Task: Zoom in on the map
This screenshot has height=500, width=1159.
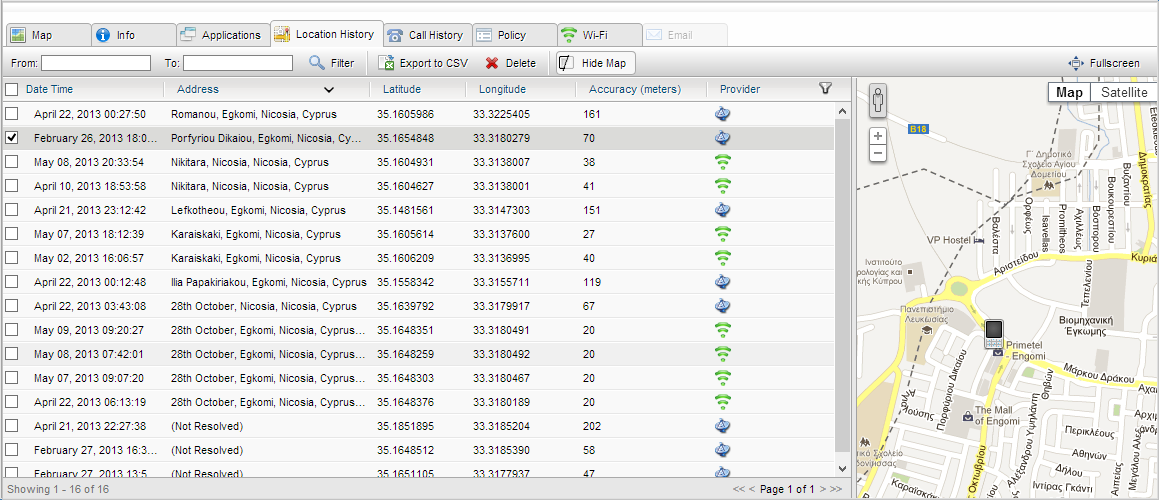Action: coord(878,136)
